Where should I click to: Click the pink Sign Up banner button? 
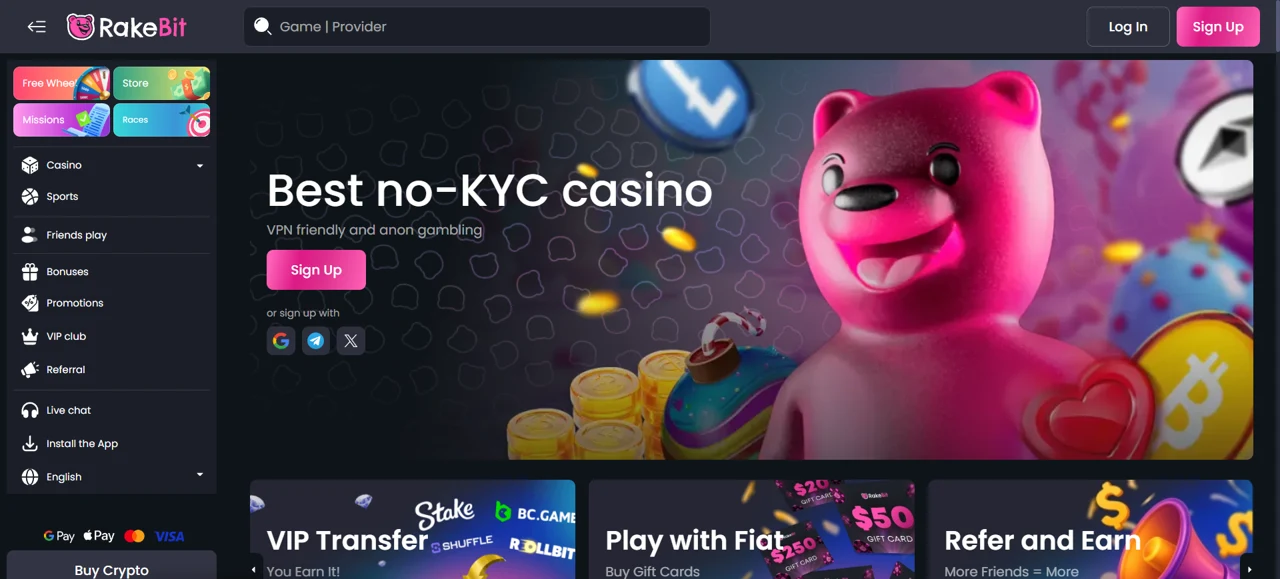pos(316,270)
